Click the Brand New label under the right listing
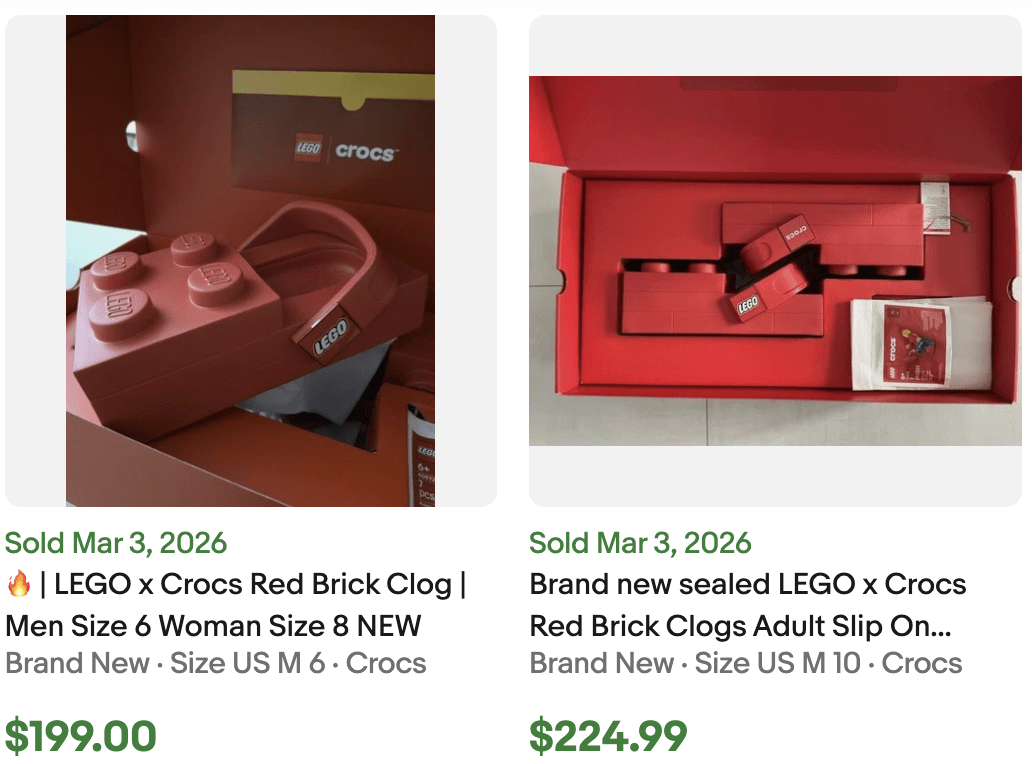This screenshot has width=1032, height=764. click(601, 663)
